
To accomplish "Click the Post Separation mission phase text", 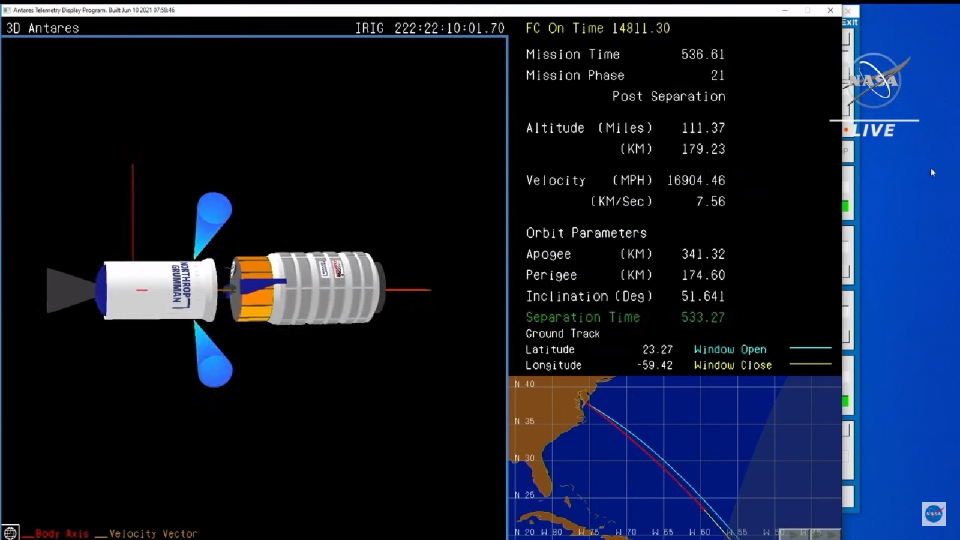I will pyautogui.click(x=668, y=96).
